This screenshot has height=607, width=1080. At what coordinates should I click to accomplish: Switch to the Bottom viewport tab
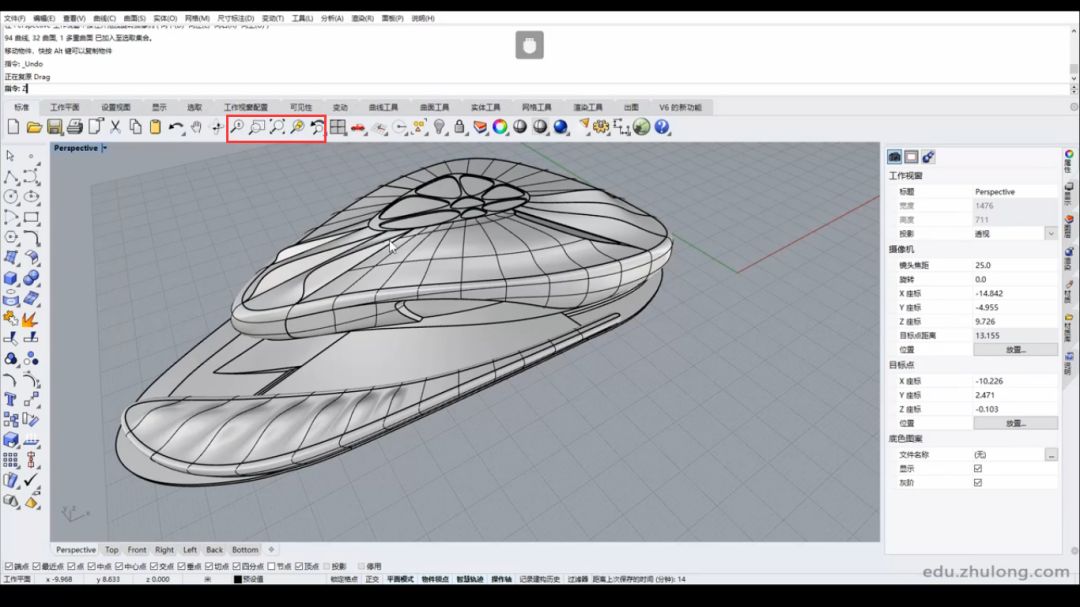point(245,550)
